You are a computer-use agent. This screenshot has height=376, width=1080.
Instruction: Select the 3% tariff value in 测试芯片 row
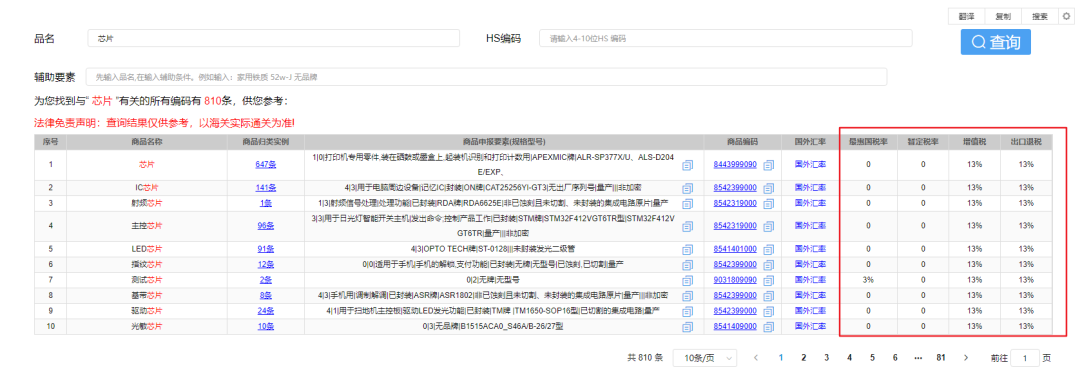(868, 280)
